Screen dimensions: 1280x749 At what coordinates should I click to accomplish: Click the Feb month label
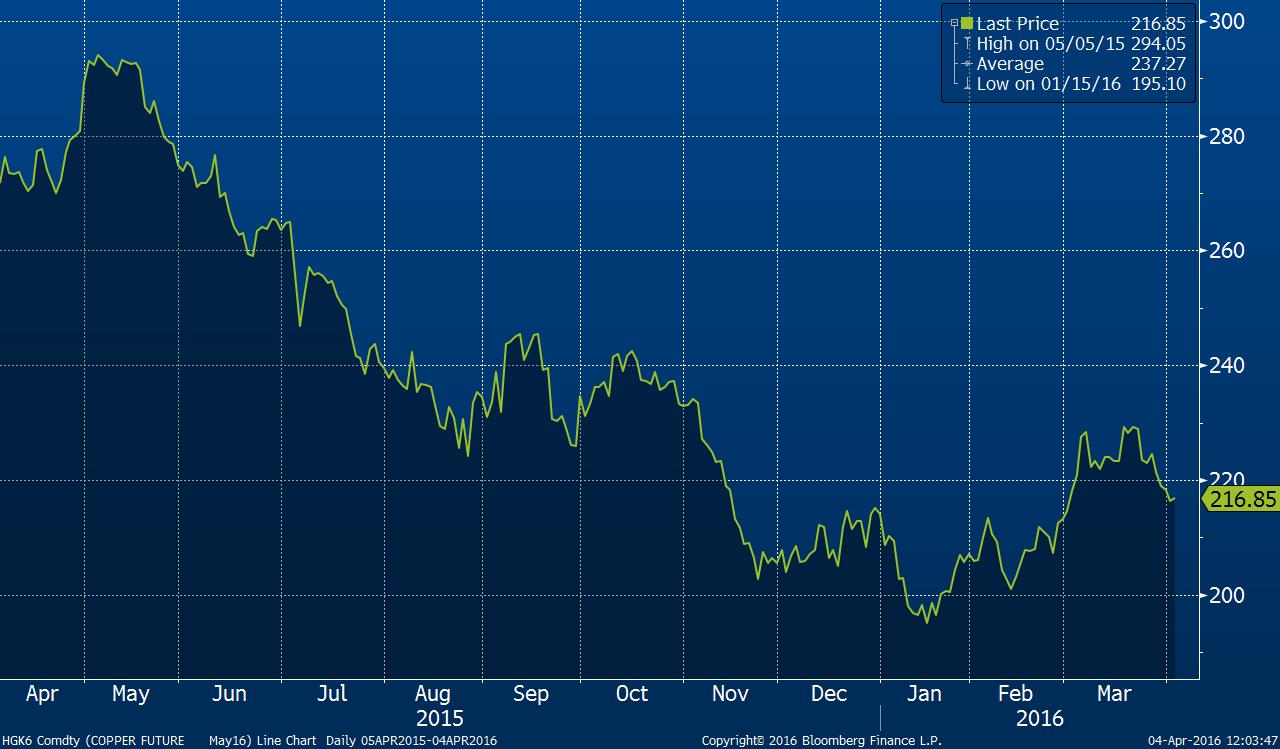[1015, 694]
